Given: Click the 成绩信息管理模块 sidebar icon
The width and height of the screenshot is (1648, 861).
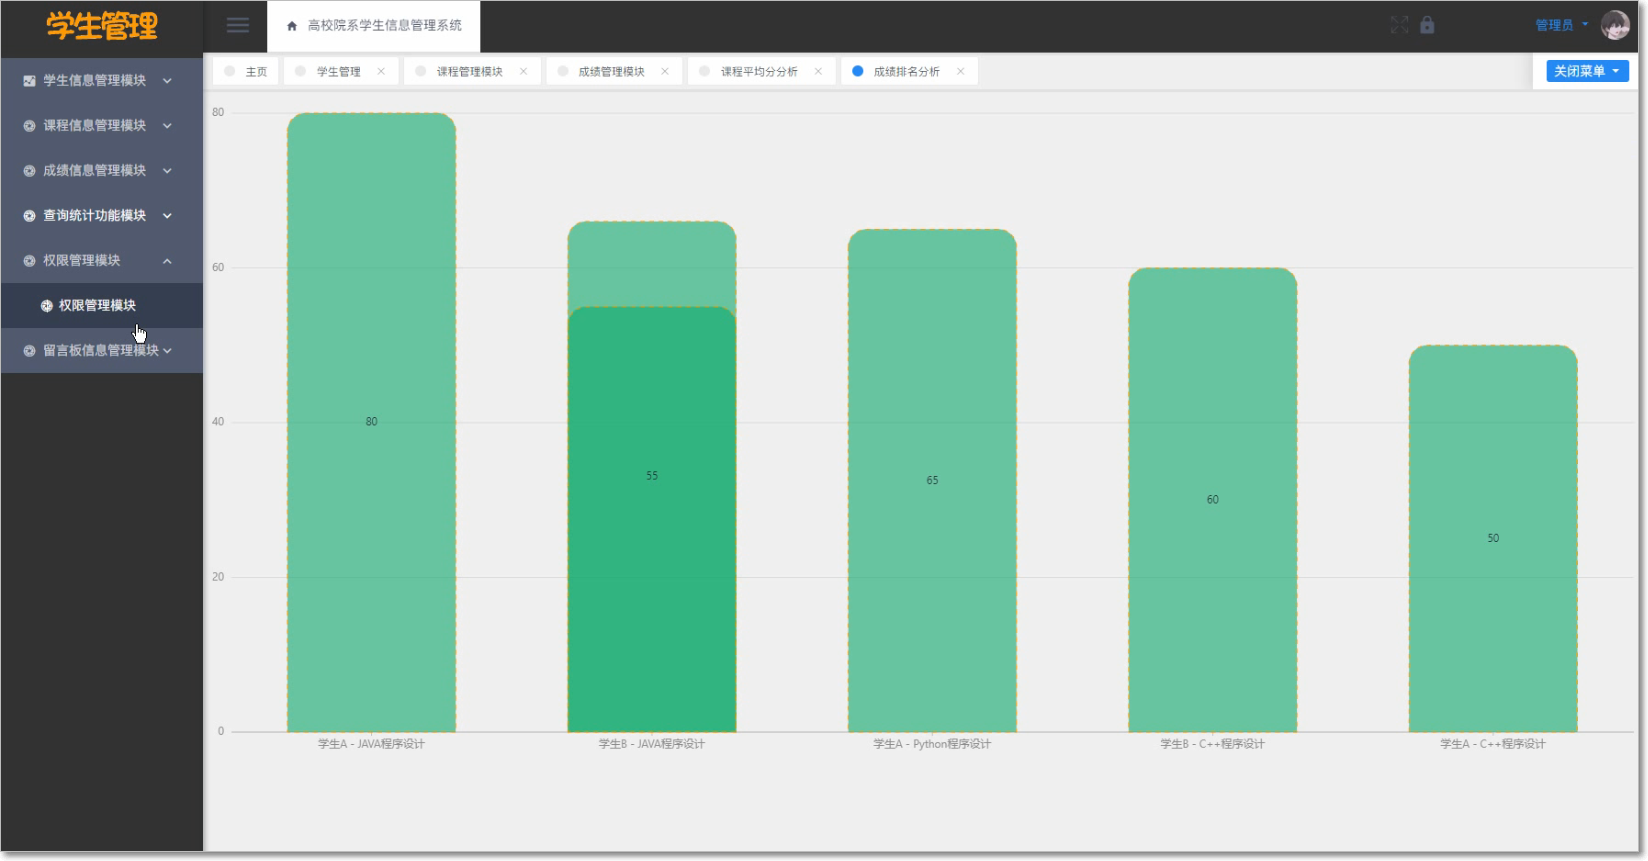Looking at the screenshot, I should (29, 171).
